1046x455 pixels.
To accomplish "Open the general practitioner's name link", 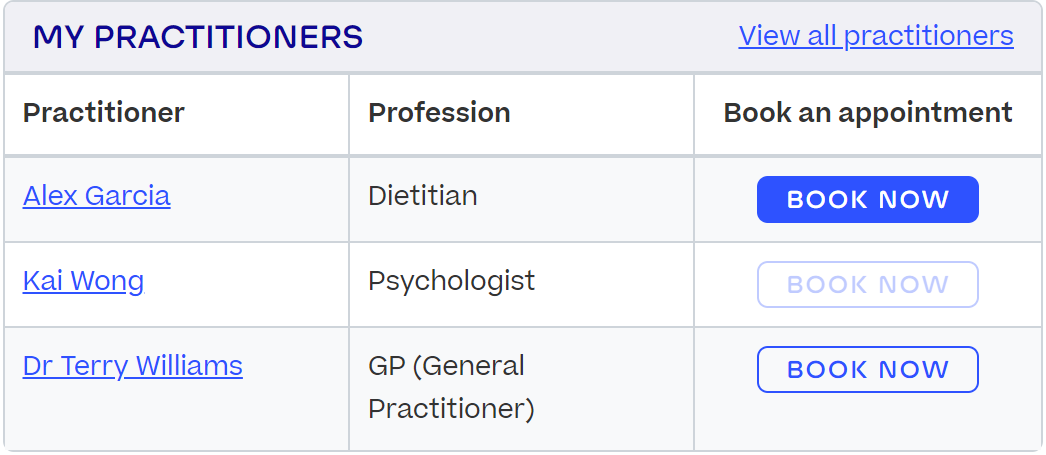I will pos(132,366).
